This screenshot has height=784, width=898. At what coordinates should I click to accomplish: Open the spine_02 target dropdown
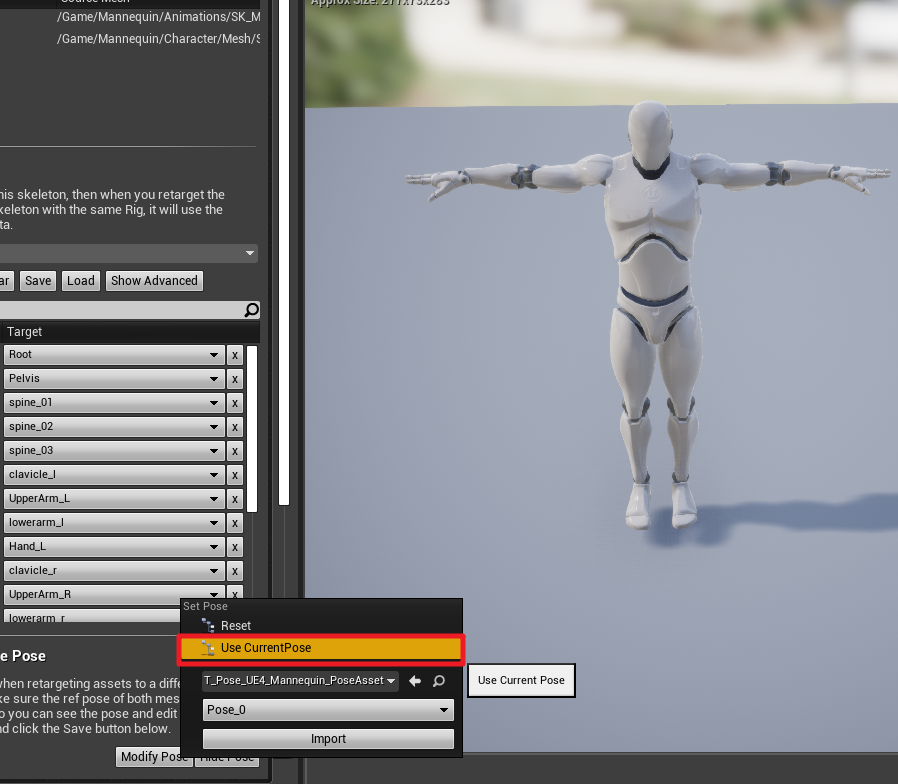click(114, 427)
